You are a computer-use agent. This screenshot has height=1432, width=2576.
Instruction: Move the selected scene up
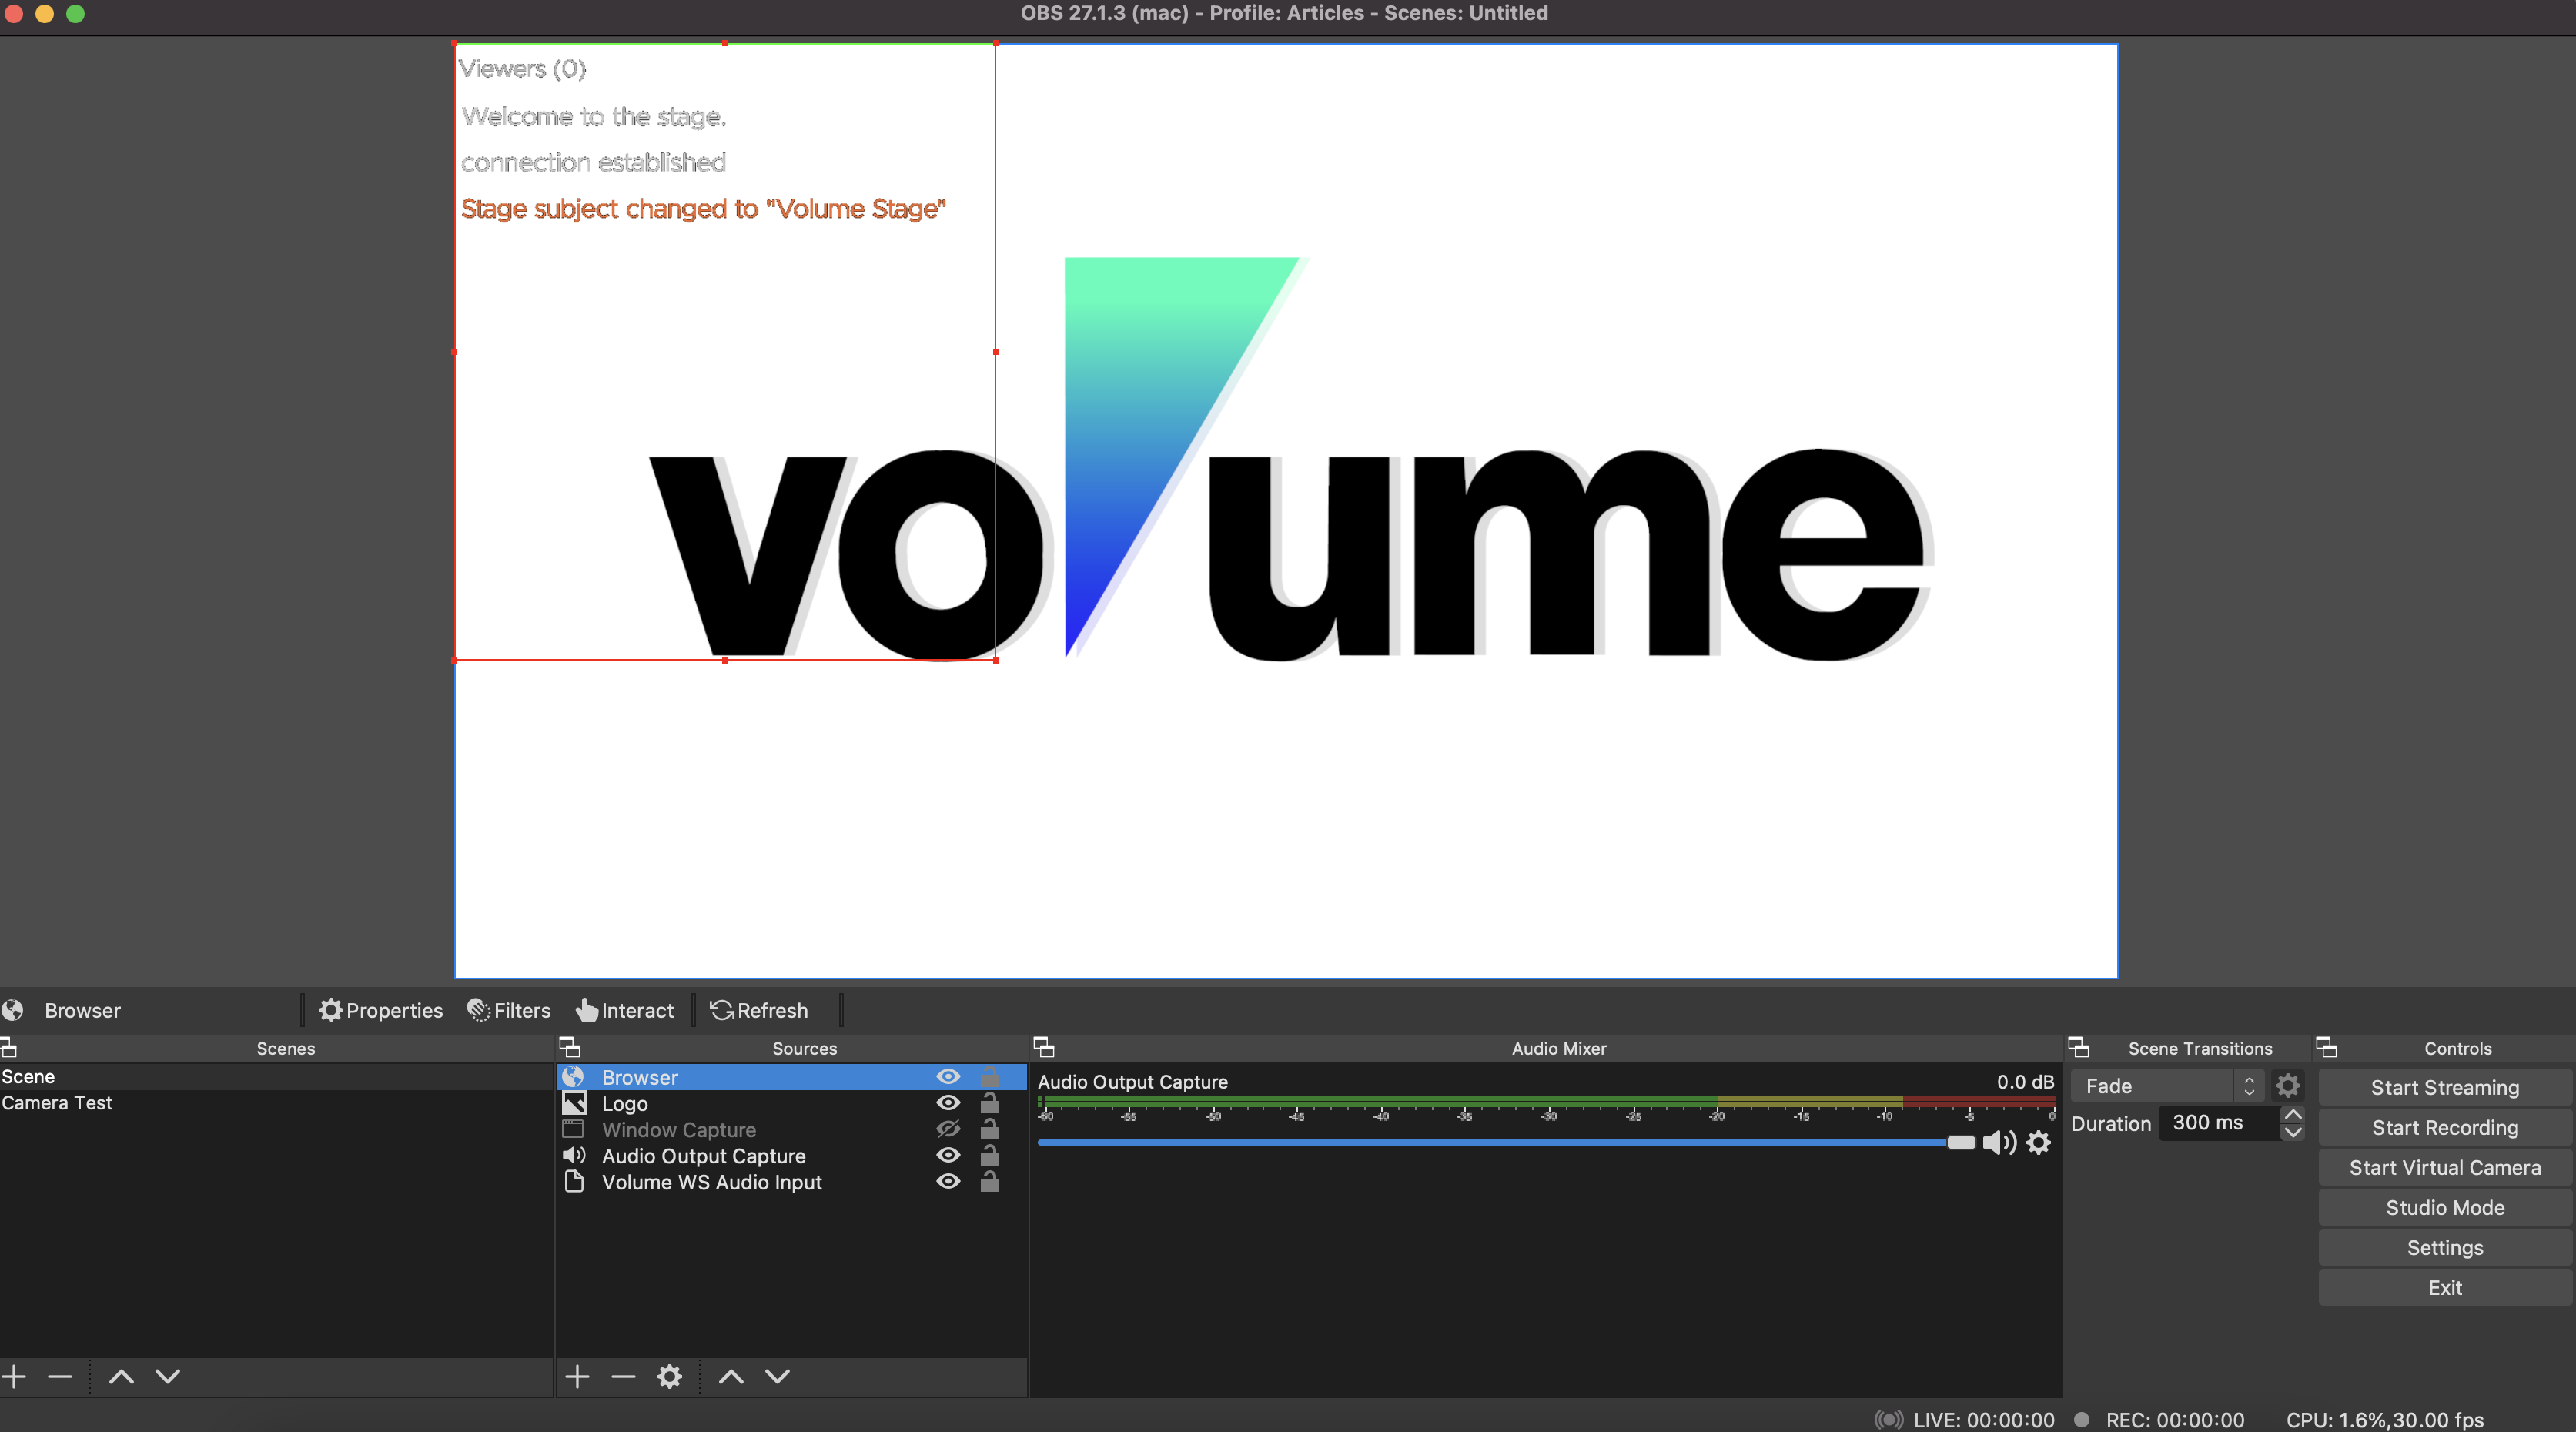(x=121, y=1376)
